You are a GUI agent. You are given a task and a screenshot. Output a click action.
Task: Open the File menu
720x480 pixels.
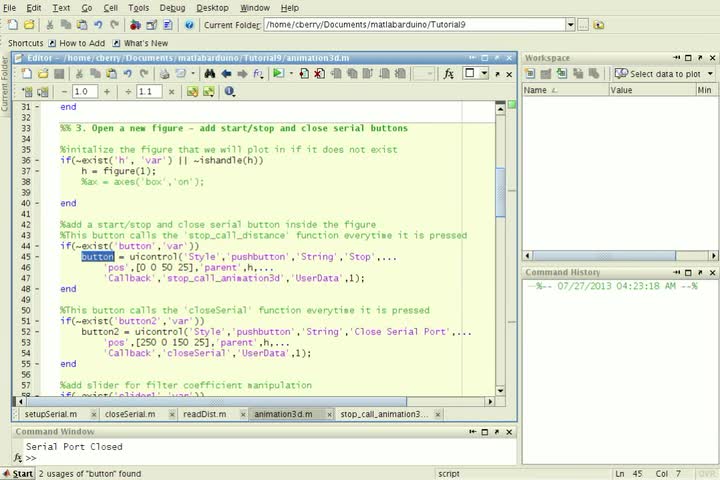[9, 8]
